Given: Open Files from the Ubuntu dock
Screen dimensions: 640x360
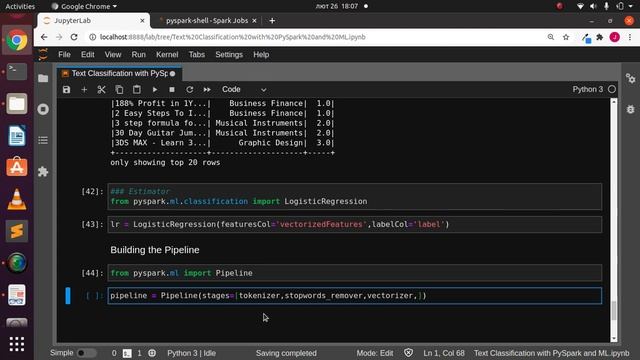Looking at the screenshot, I should 17,104.
